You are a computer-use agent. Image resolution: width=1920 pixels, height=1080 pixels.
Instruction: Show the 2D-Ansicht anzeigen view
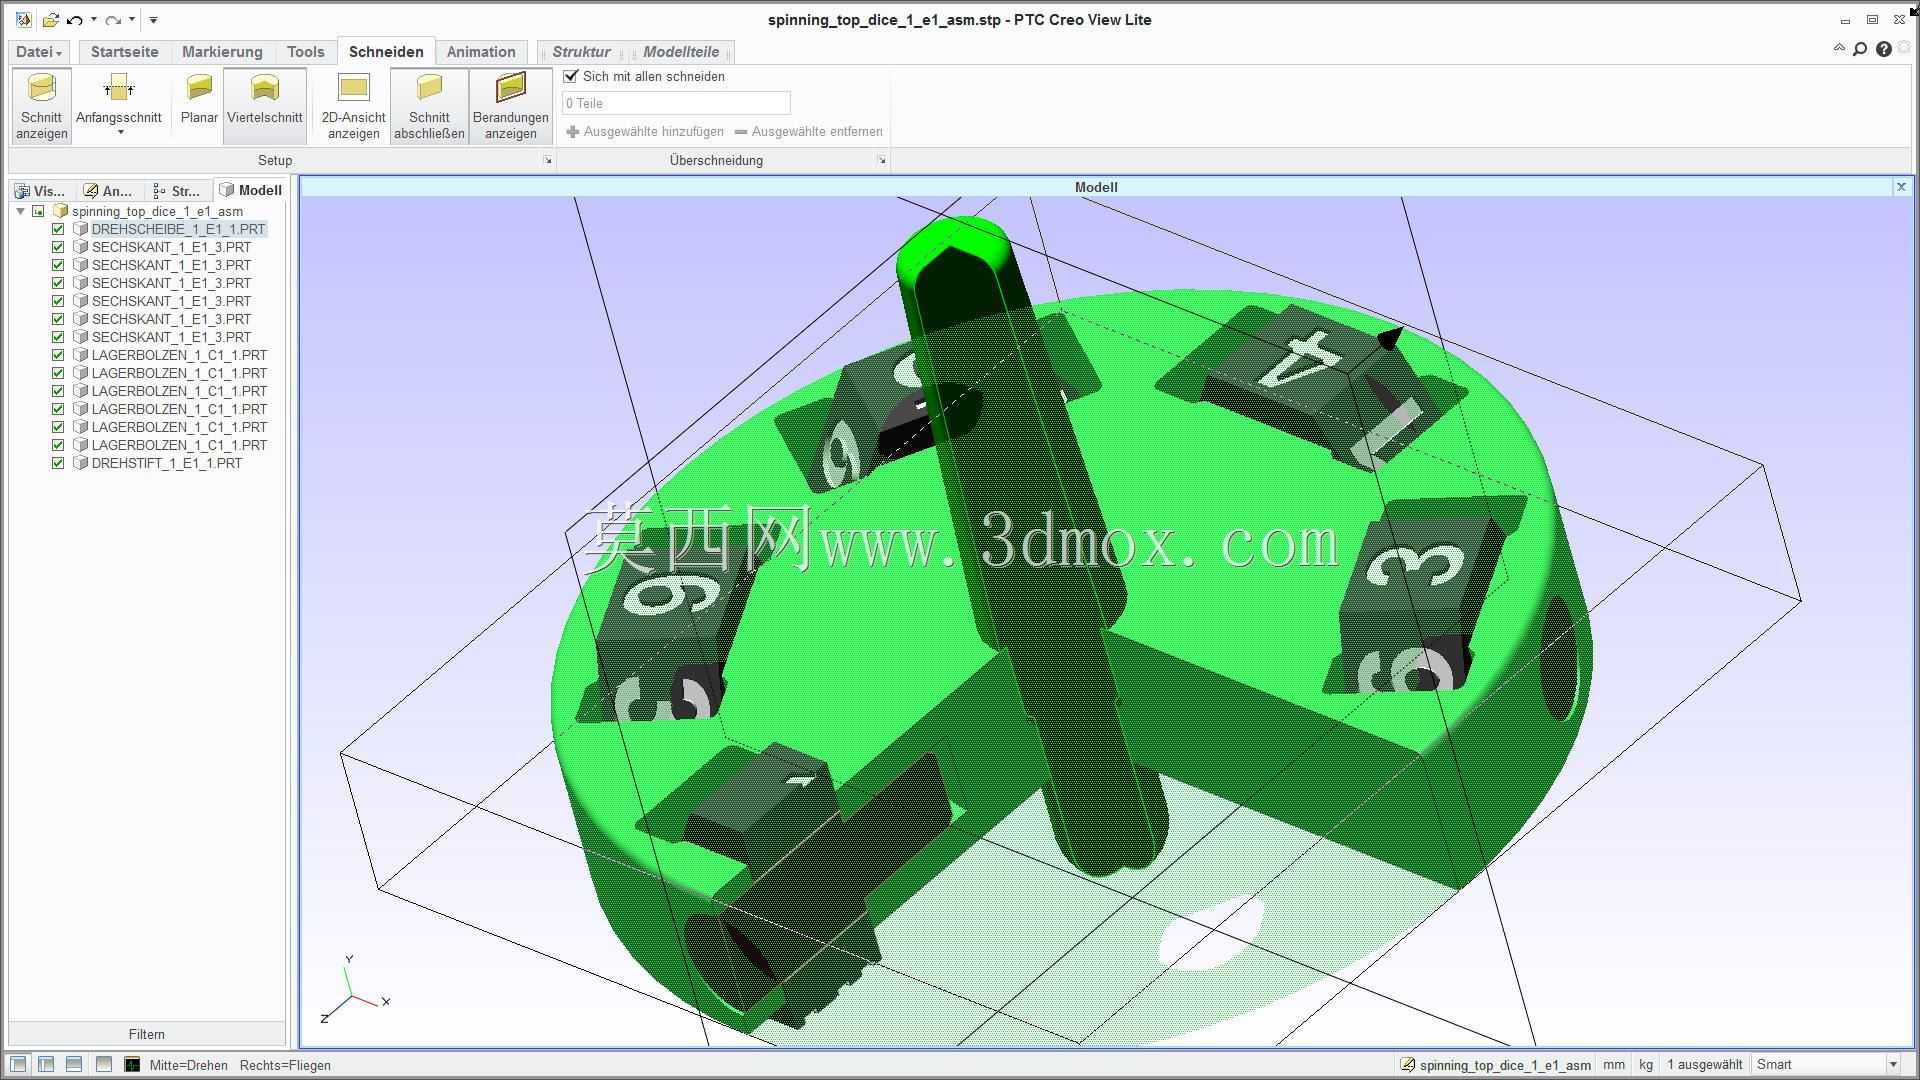(353, 105)
